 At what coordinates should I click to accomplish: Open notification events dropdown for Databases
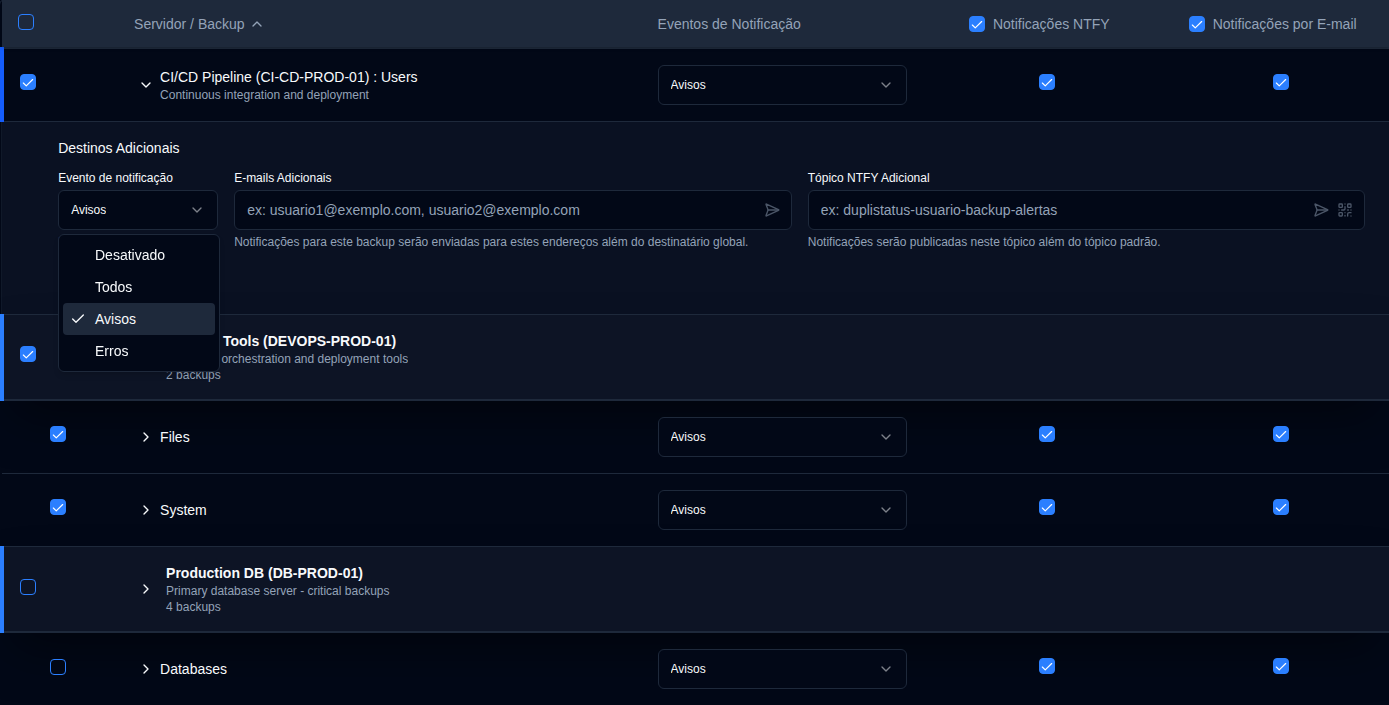pyautogui.click(x=782, y=669)
